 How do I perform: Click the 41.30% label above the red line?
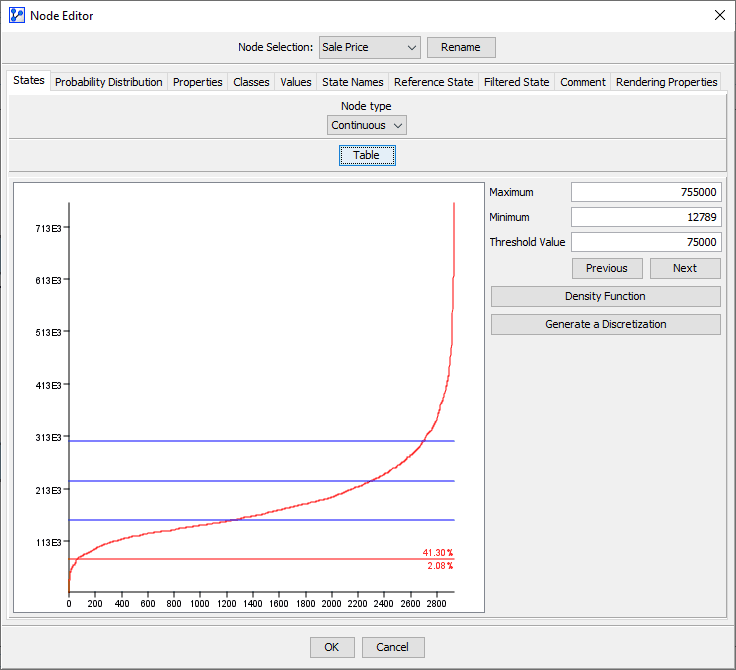[437, 553]
